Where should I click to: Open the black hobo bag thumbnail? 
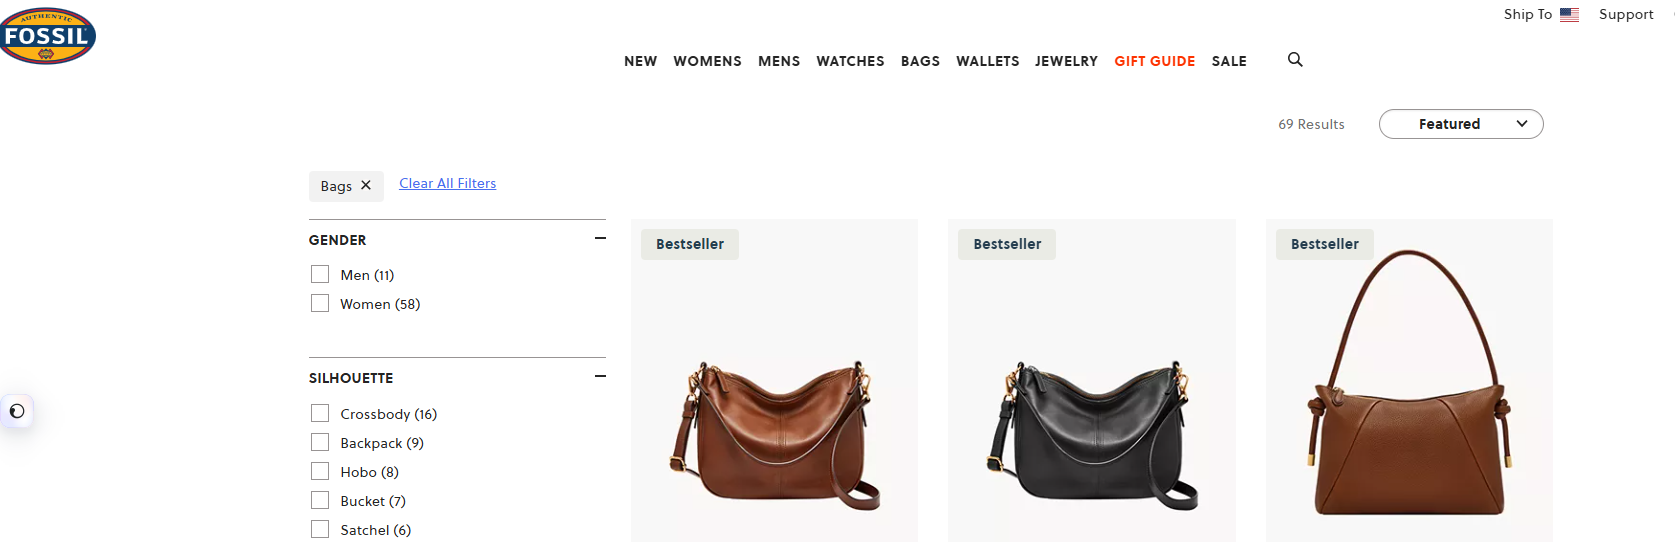tap(1092, 381)
